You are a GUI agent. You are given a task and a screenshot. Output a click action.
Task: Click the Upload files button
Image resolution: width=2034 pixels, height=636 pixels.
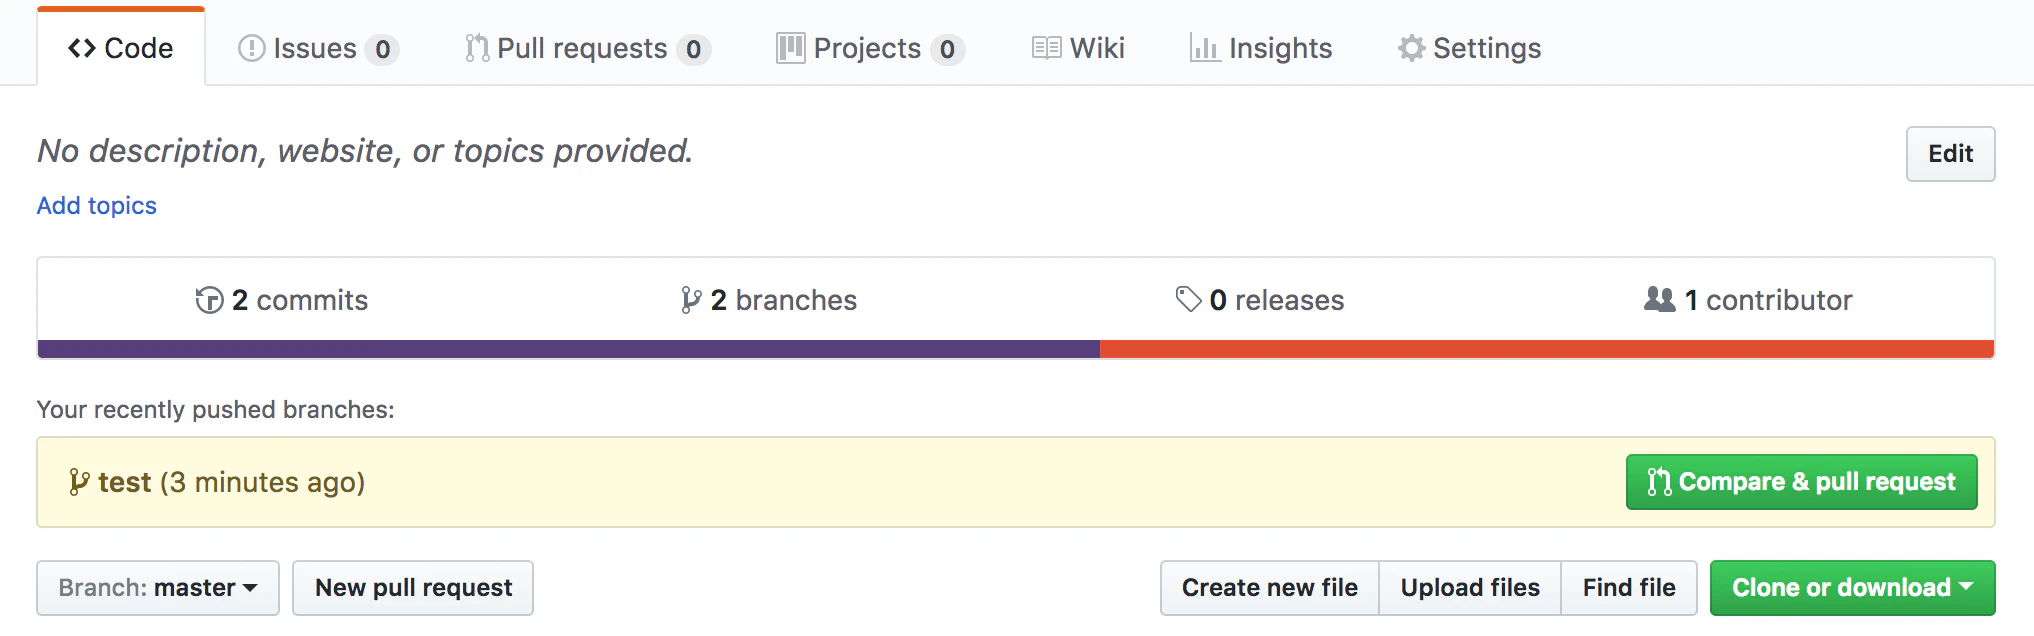pos(1470,588)
